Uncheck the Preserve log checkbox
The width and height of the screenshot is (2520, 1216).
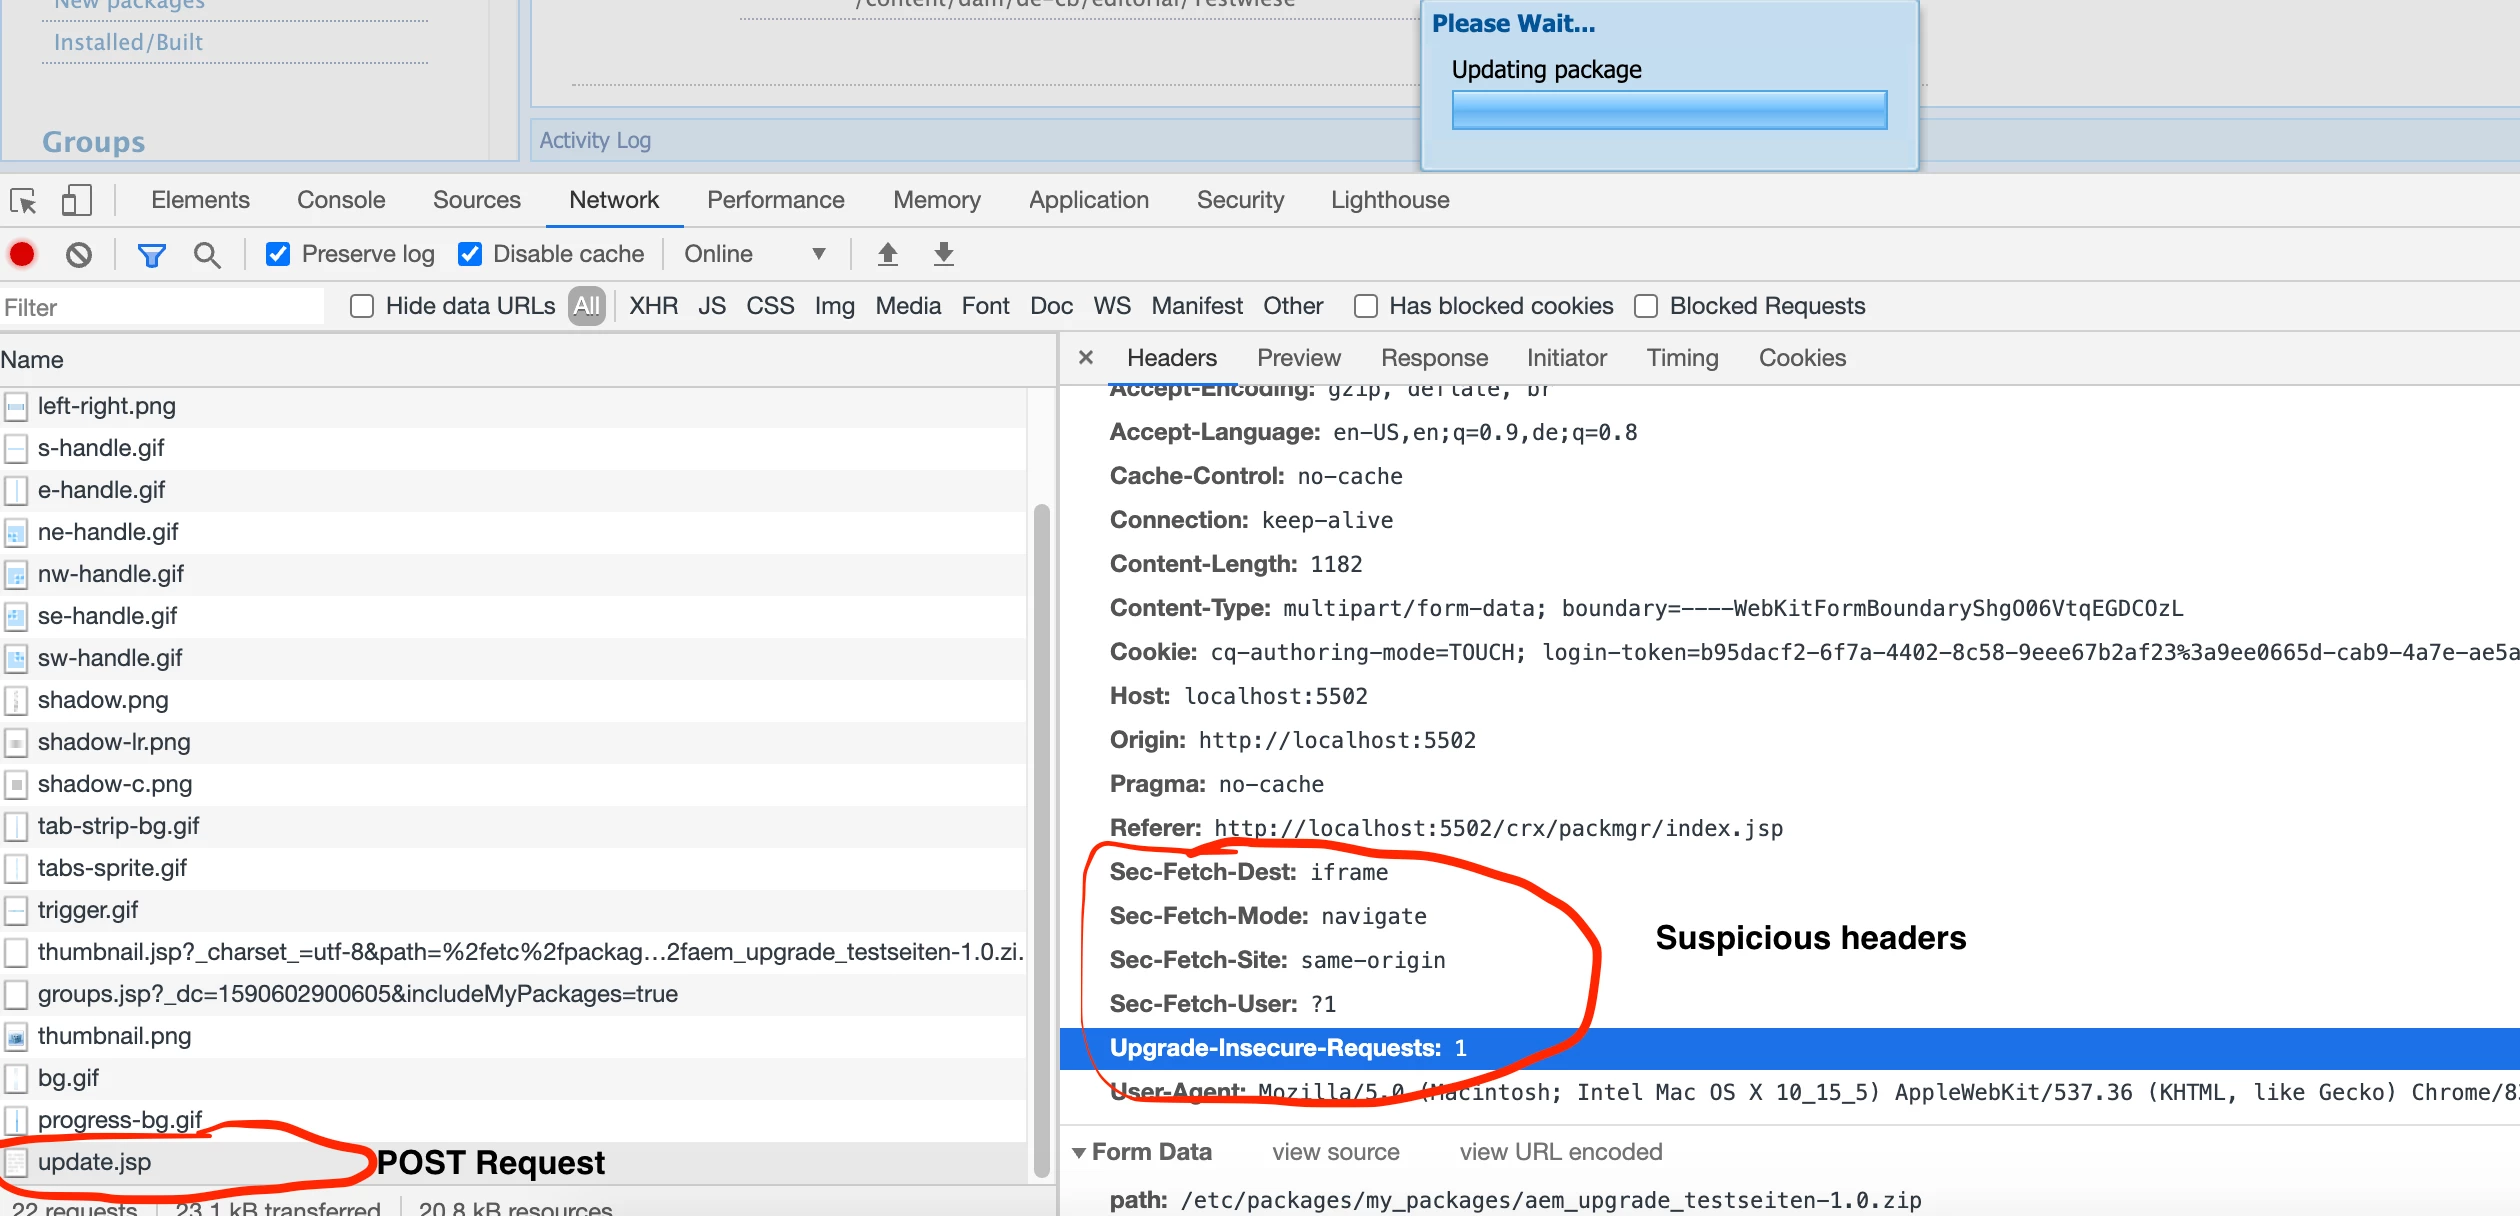(x=278, y=254)
